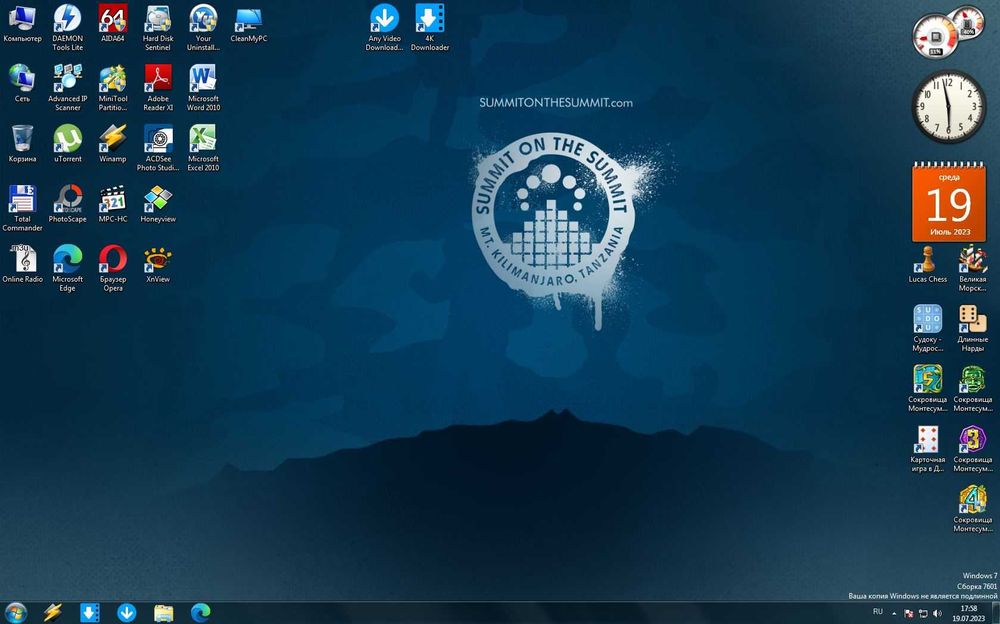Launch the MPC-HC media player
The width and height of the screenshot is (1000, 624).
113,204
